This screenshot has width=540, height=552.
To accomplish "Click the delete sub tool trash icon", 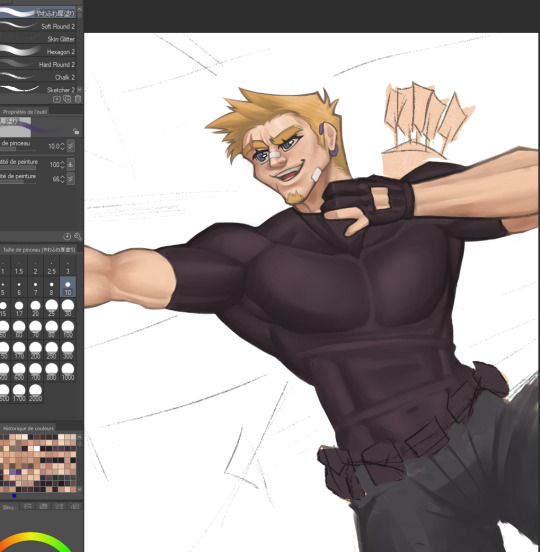I will (x=77, y=99).
